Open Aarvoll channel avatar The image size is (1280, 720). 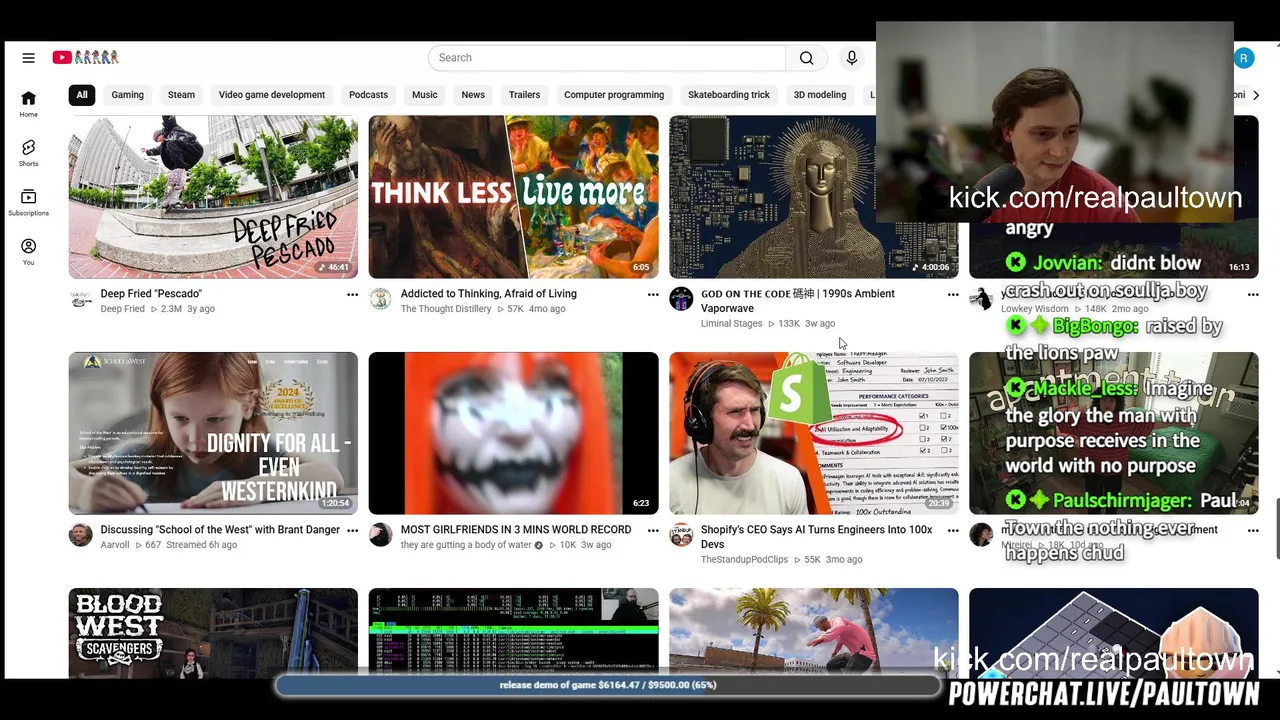pos(81,535)
